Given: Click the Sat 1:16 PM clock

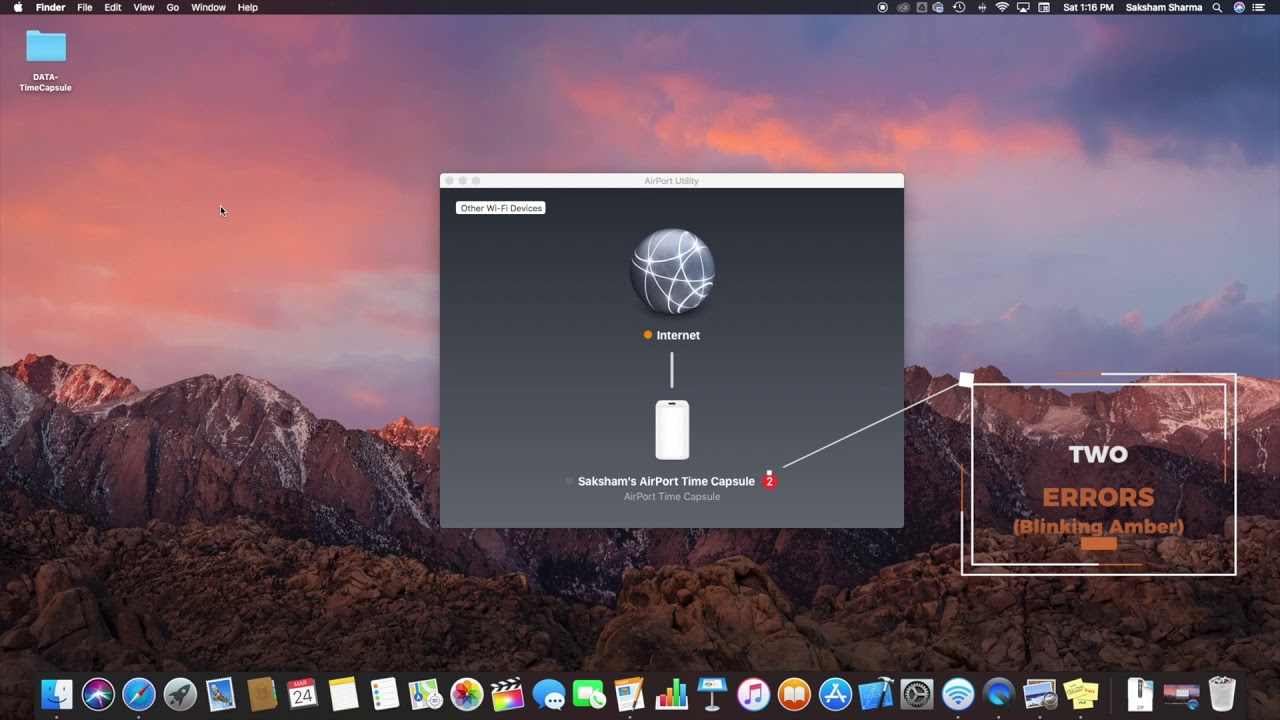Looking at the screenshot, I should tap(1088, 7).
